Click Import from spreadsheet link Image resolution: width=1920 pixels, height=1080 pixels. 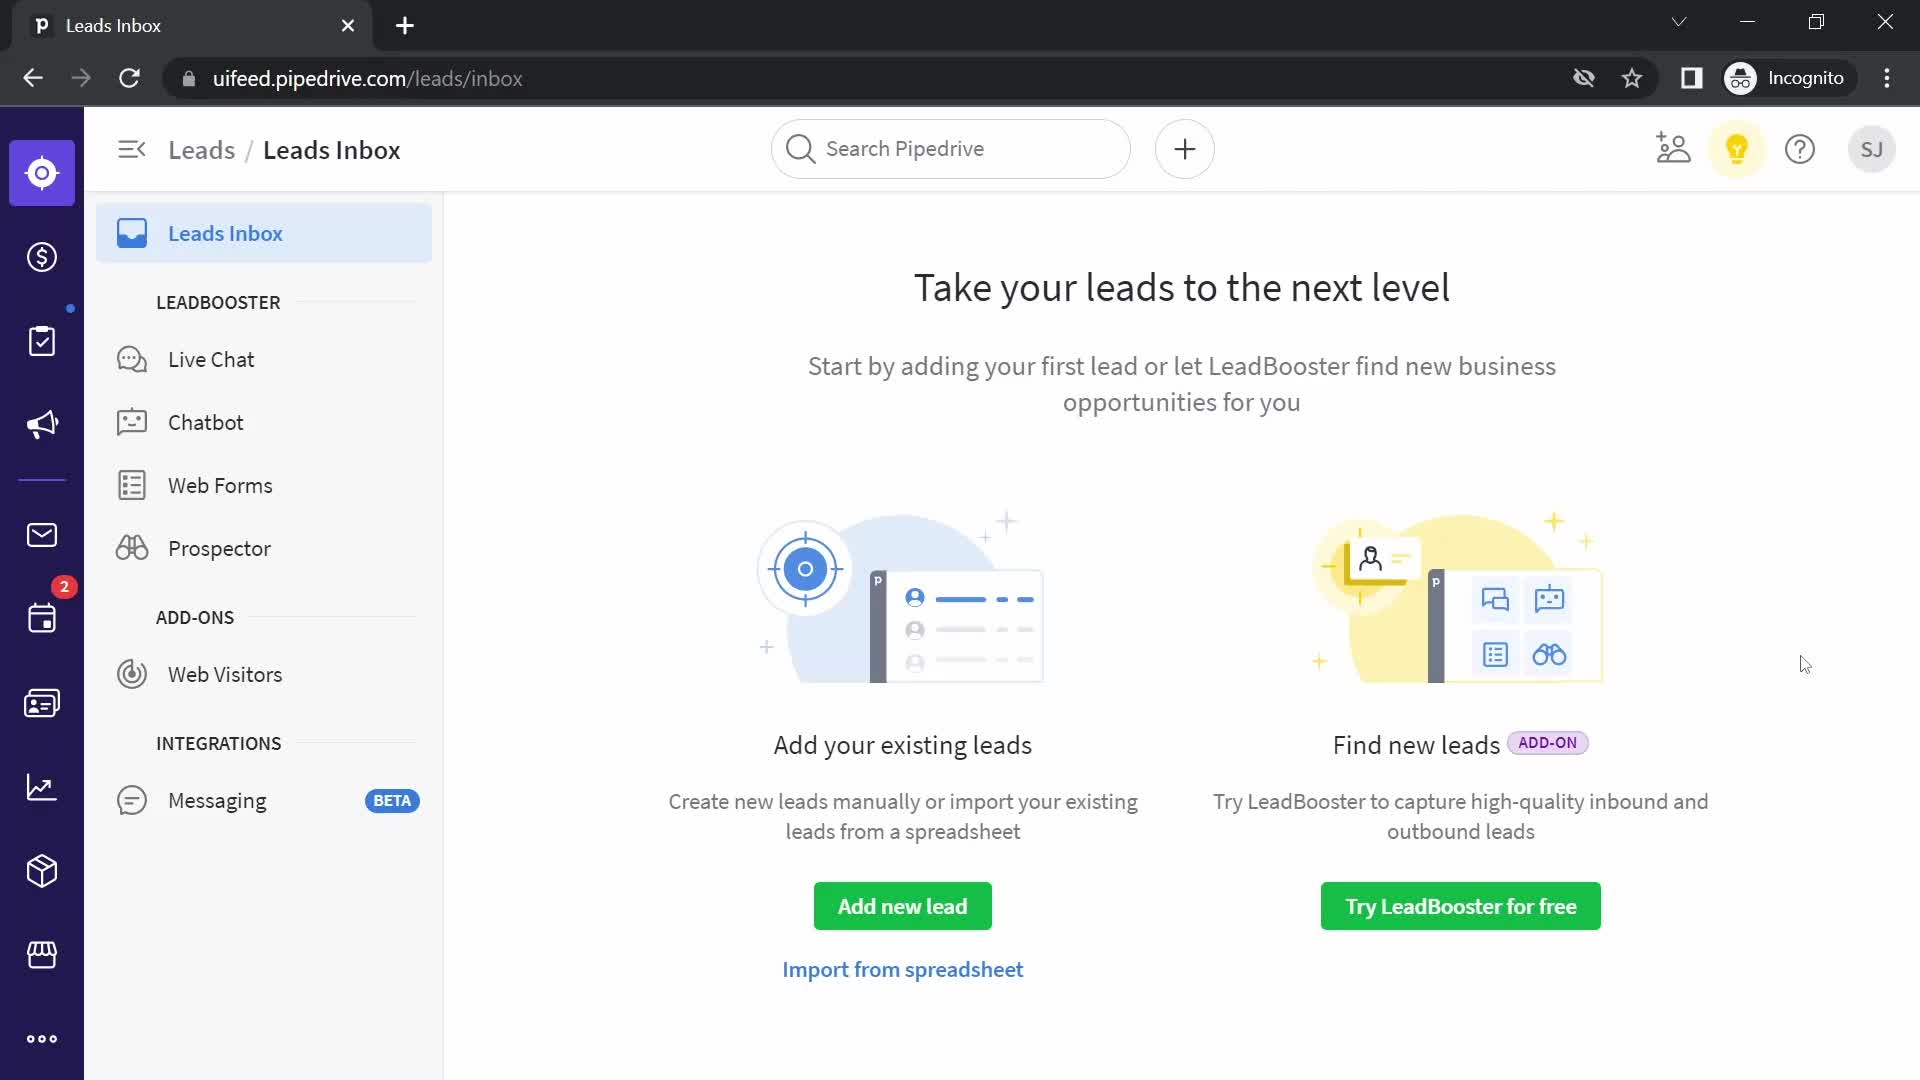pyautogui.click(x=903, y=969)
